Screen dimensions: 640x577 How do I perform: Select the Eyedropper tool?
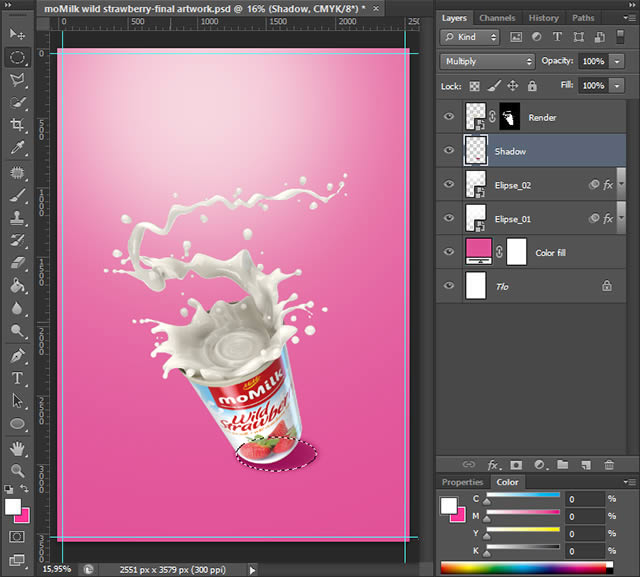pos(17,147)
